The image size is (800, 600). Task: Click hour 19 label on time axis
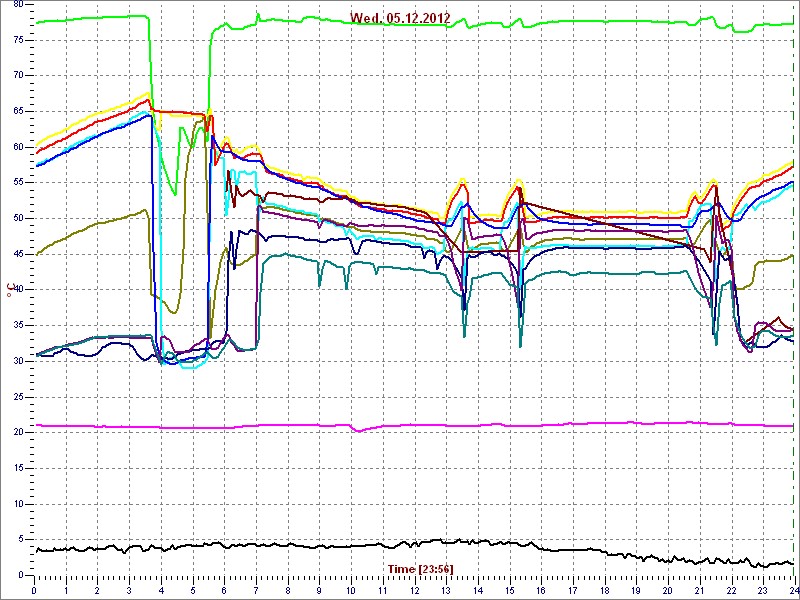[636, 588]
